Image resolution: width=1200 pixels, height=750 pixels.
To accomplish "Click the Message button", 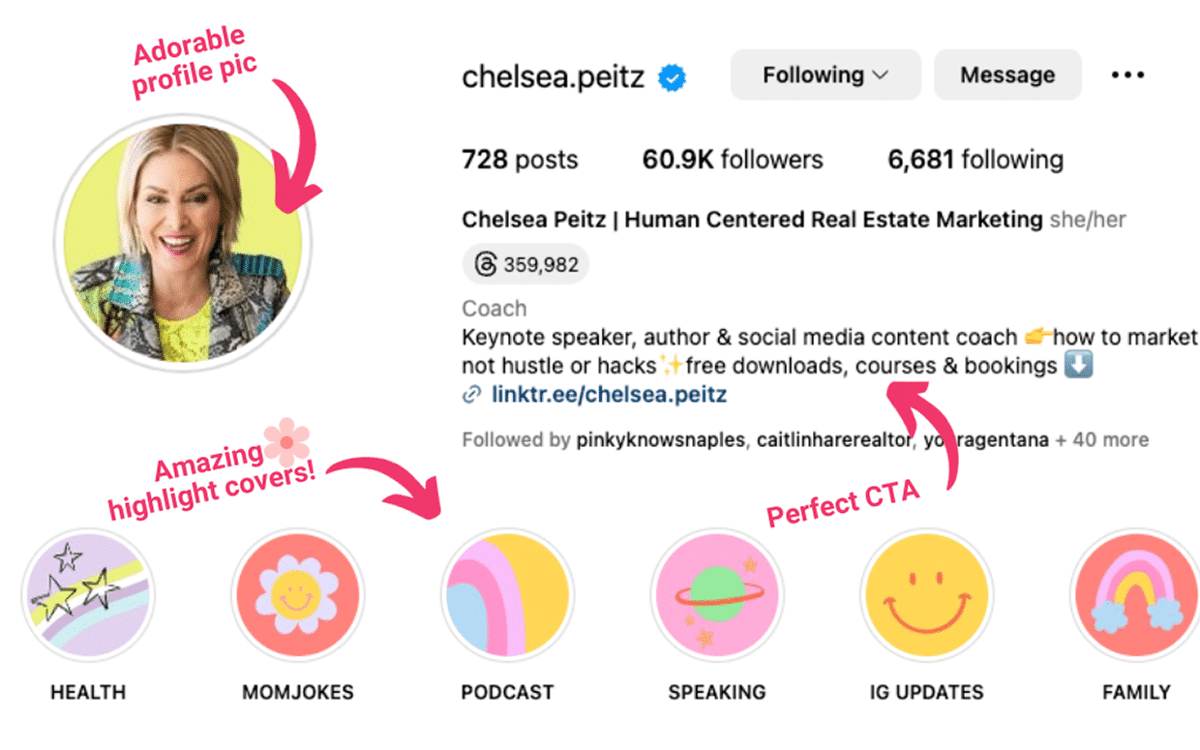I will (1007, 74).
